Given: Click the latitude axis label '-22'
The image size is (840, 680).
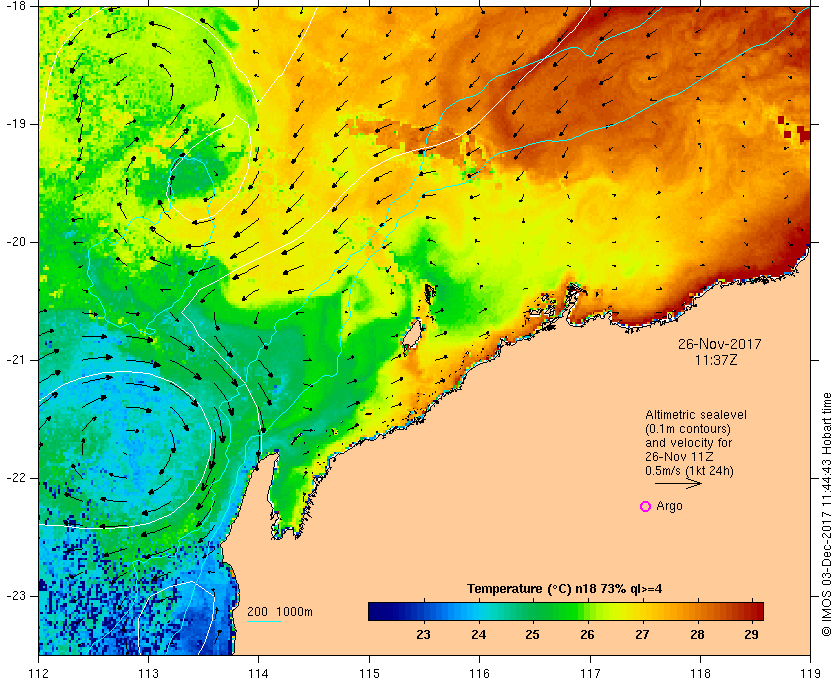Looking at the screenshot, I should [16, 477].
